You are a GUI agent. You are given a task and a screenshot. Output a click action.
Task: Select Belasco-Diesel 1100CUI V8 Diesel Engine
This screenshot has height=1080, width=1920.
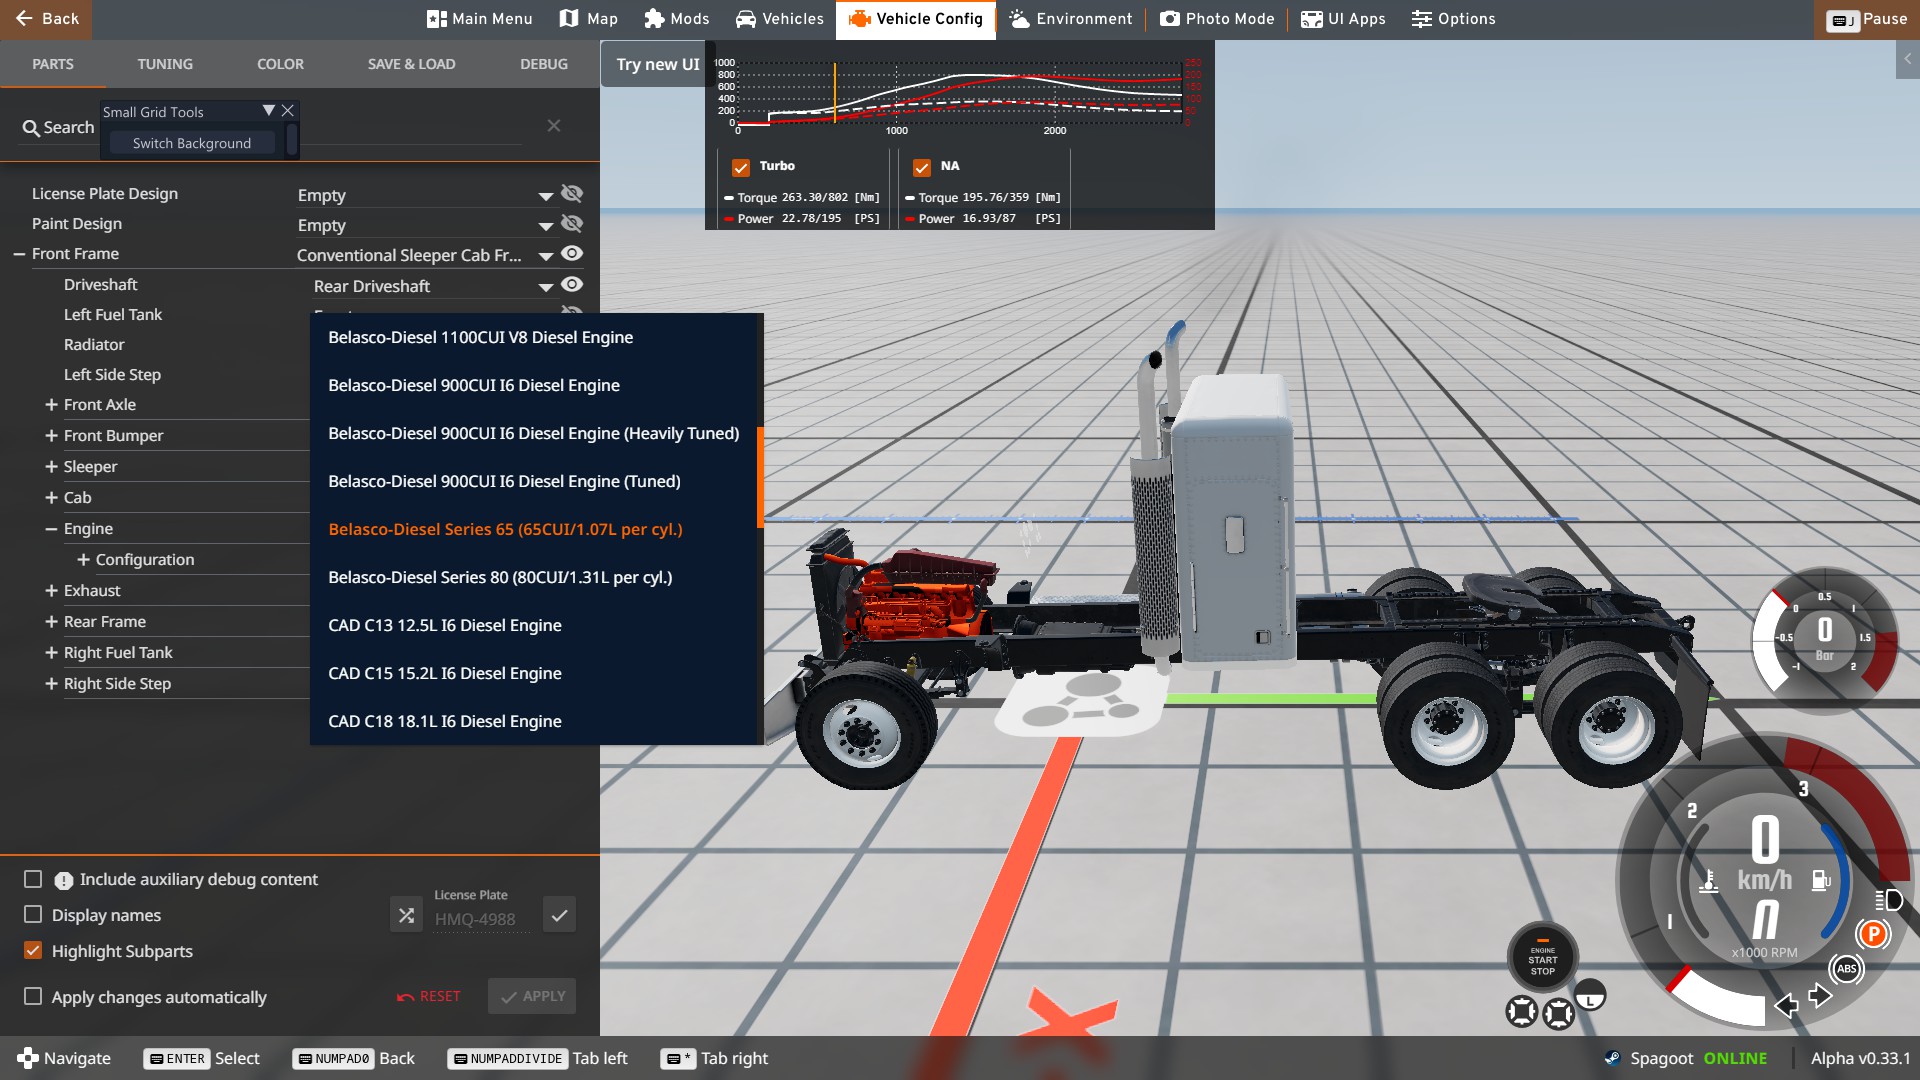(533, 338)
